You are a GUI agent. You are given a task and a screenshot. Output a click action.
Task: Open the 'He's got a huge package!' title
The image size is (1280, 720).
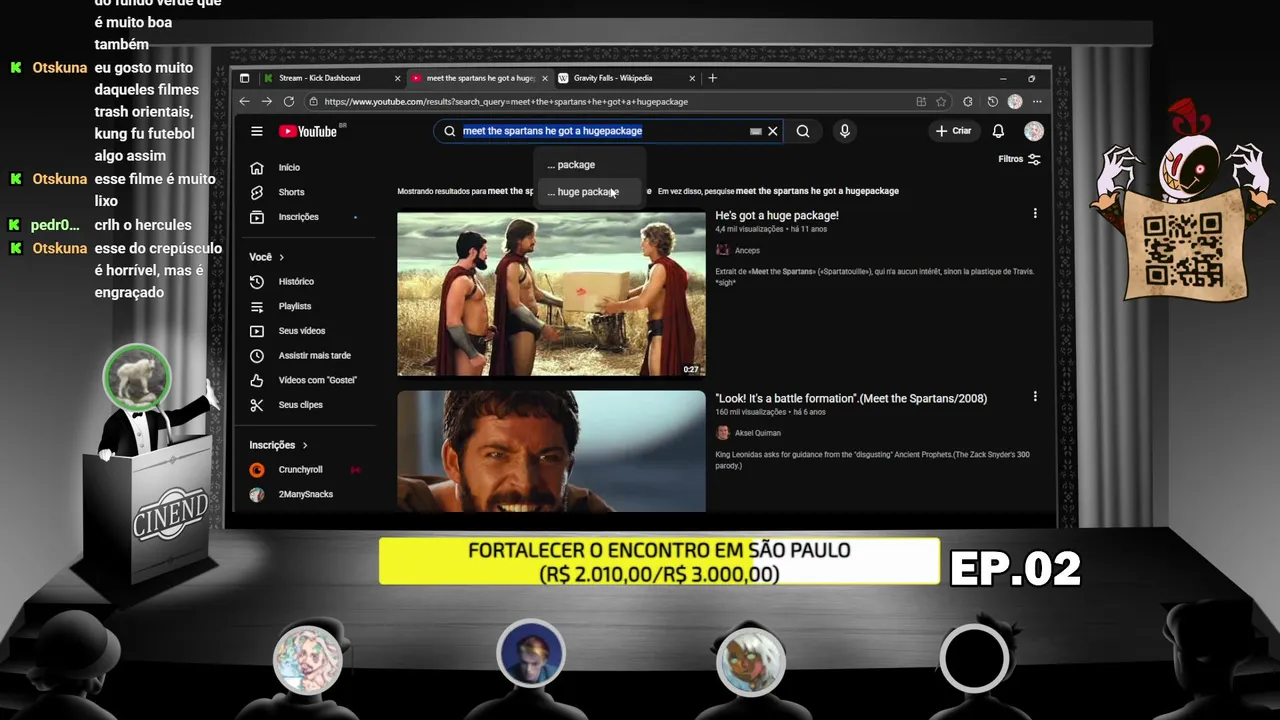click(777, 215)
